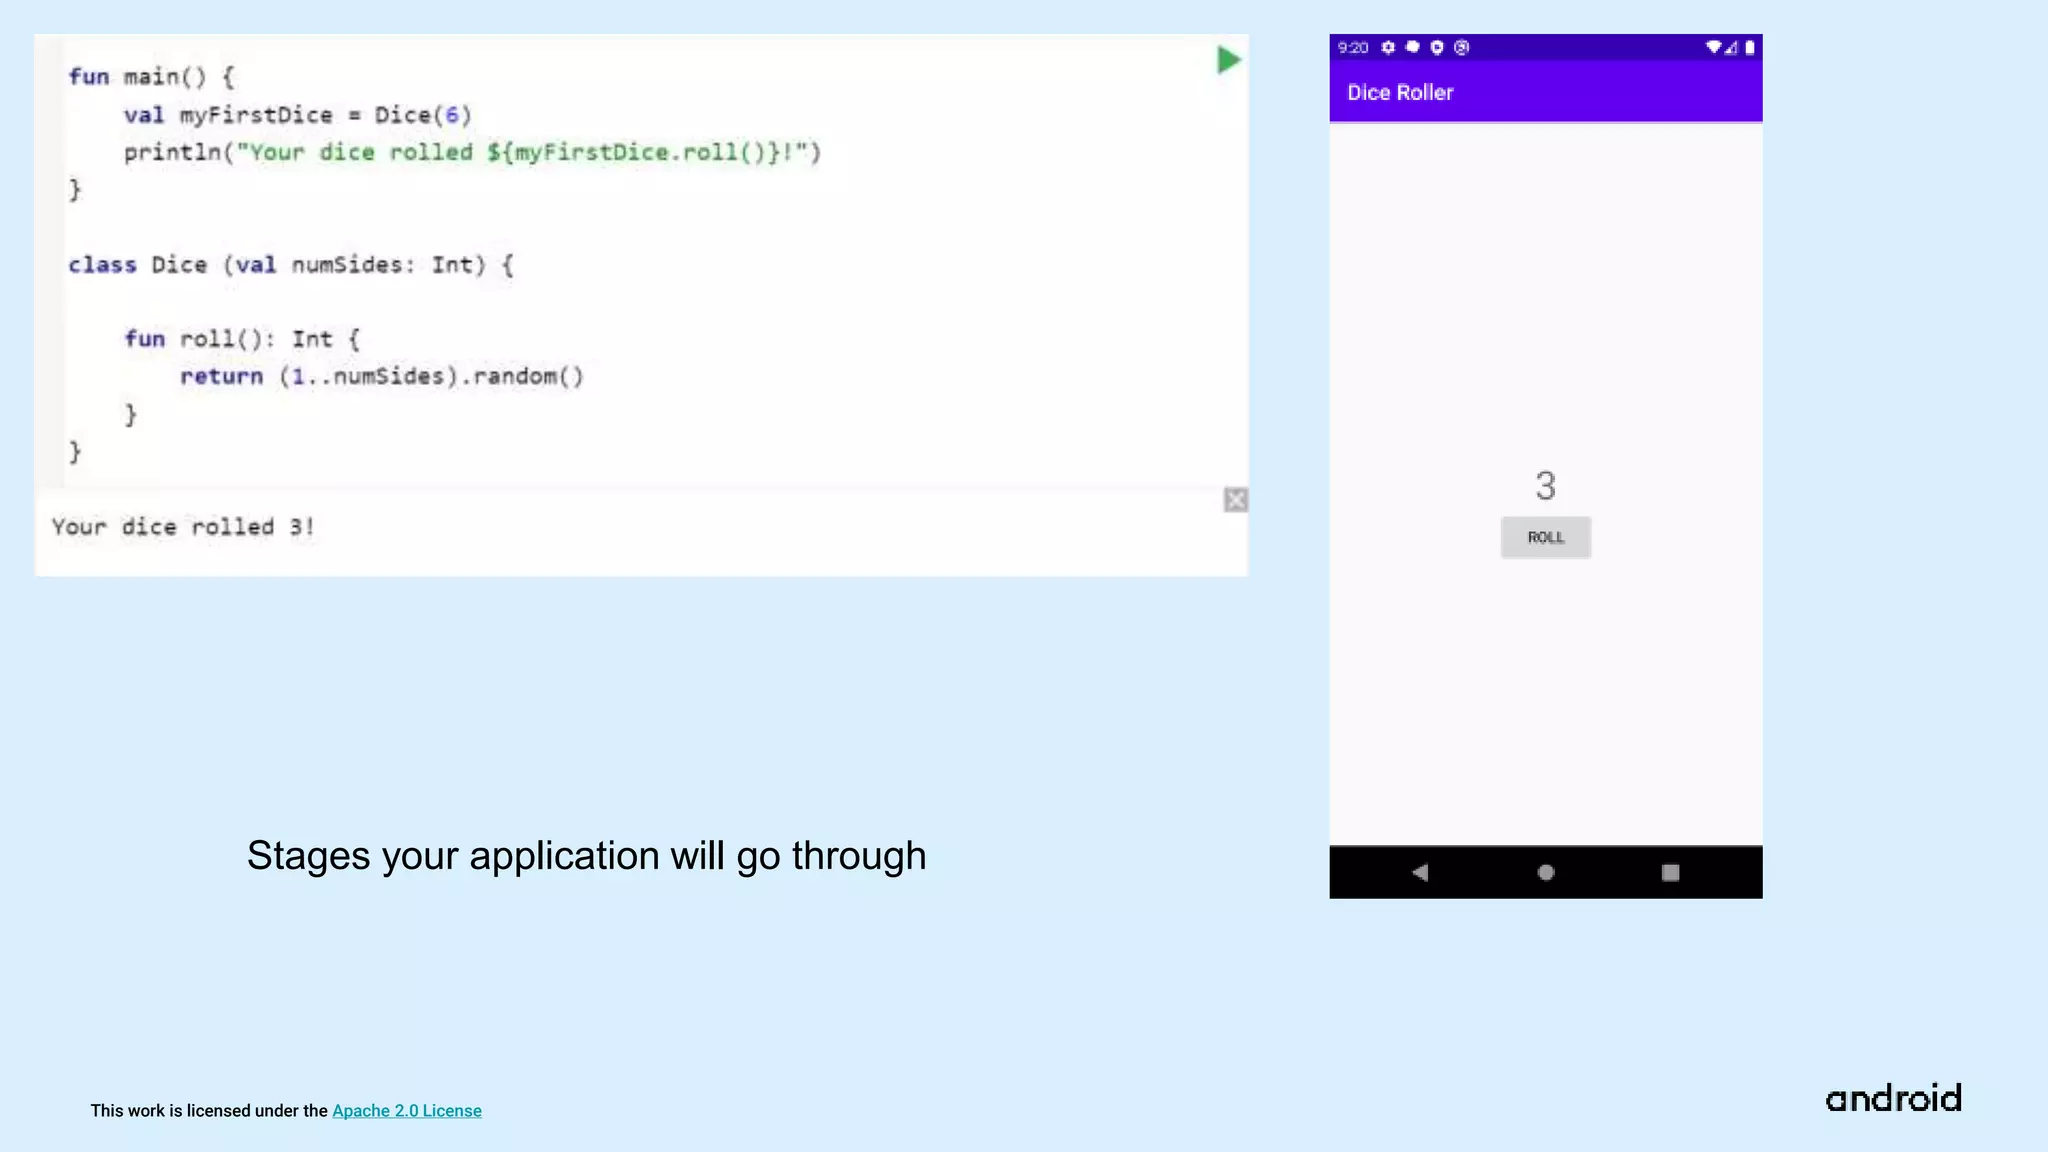Screen dimensions: 2048x1152
Task: Tap the ROLL button in the phone
Action: pyautogui.click(x=1545, y=537)
